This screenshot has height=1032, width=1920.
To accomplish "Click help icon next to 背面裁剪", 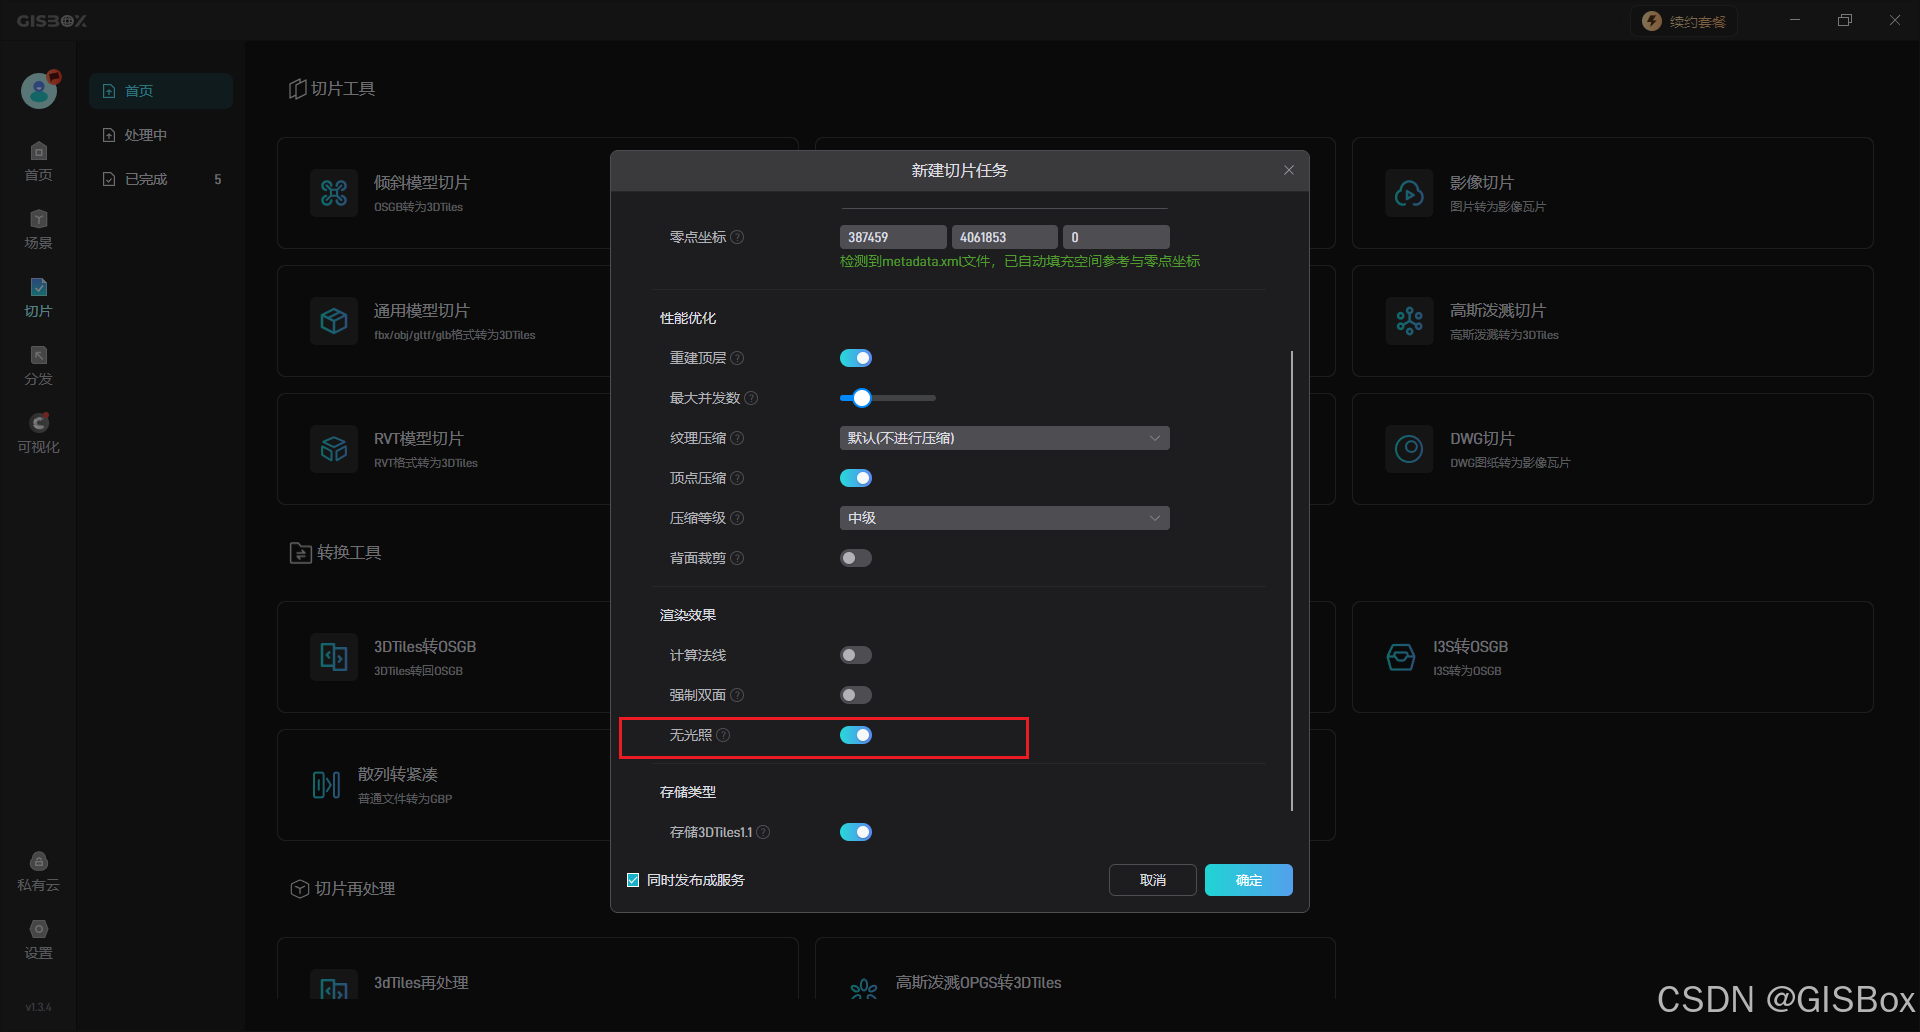I will pyautogui.click(x=737, y=558).
